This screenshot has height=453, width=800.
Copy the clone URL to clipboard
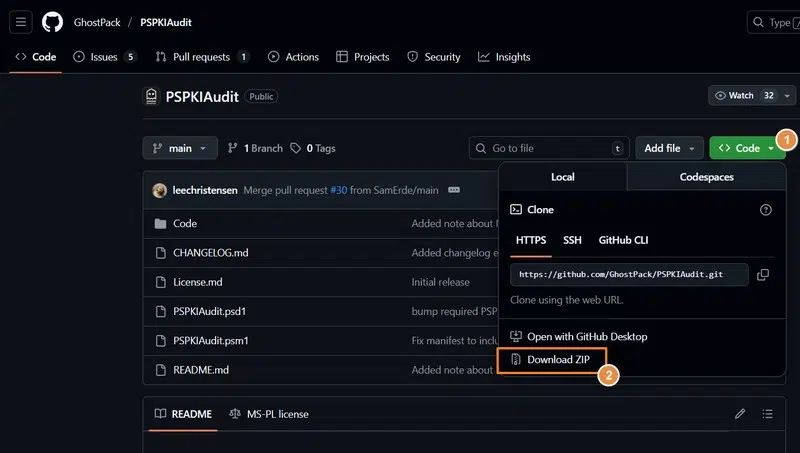click(763, 274)
